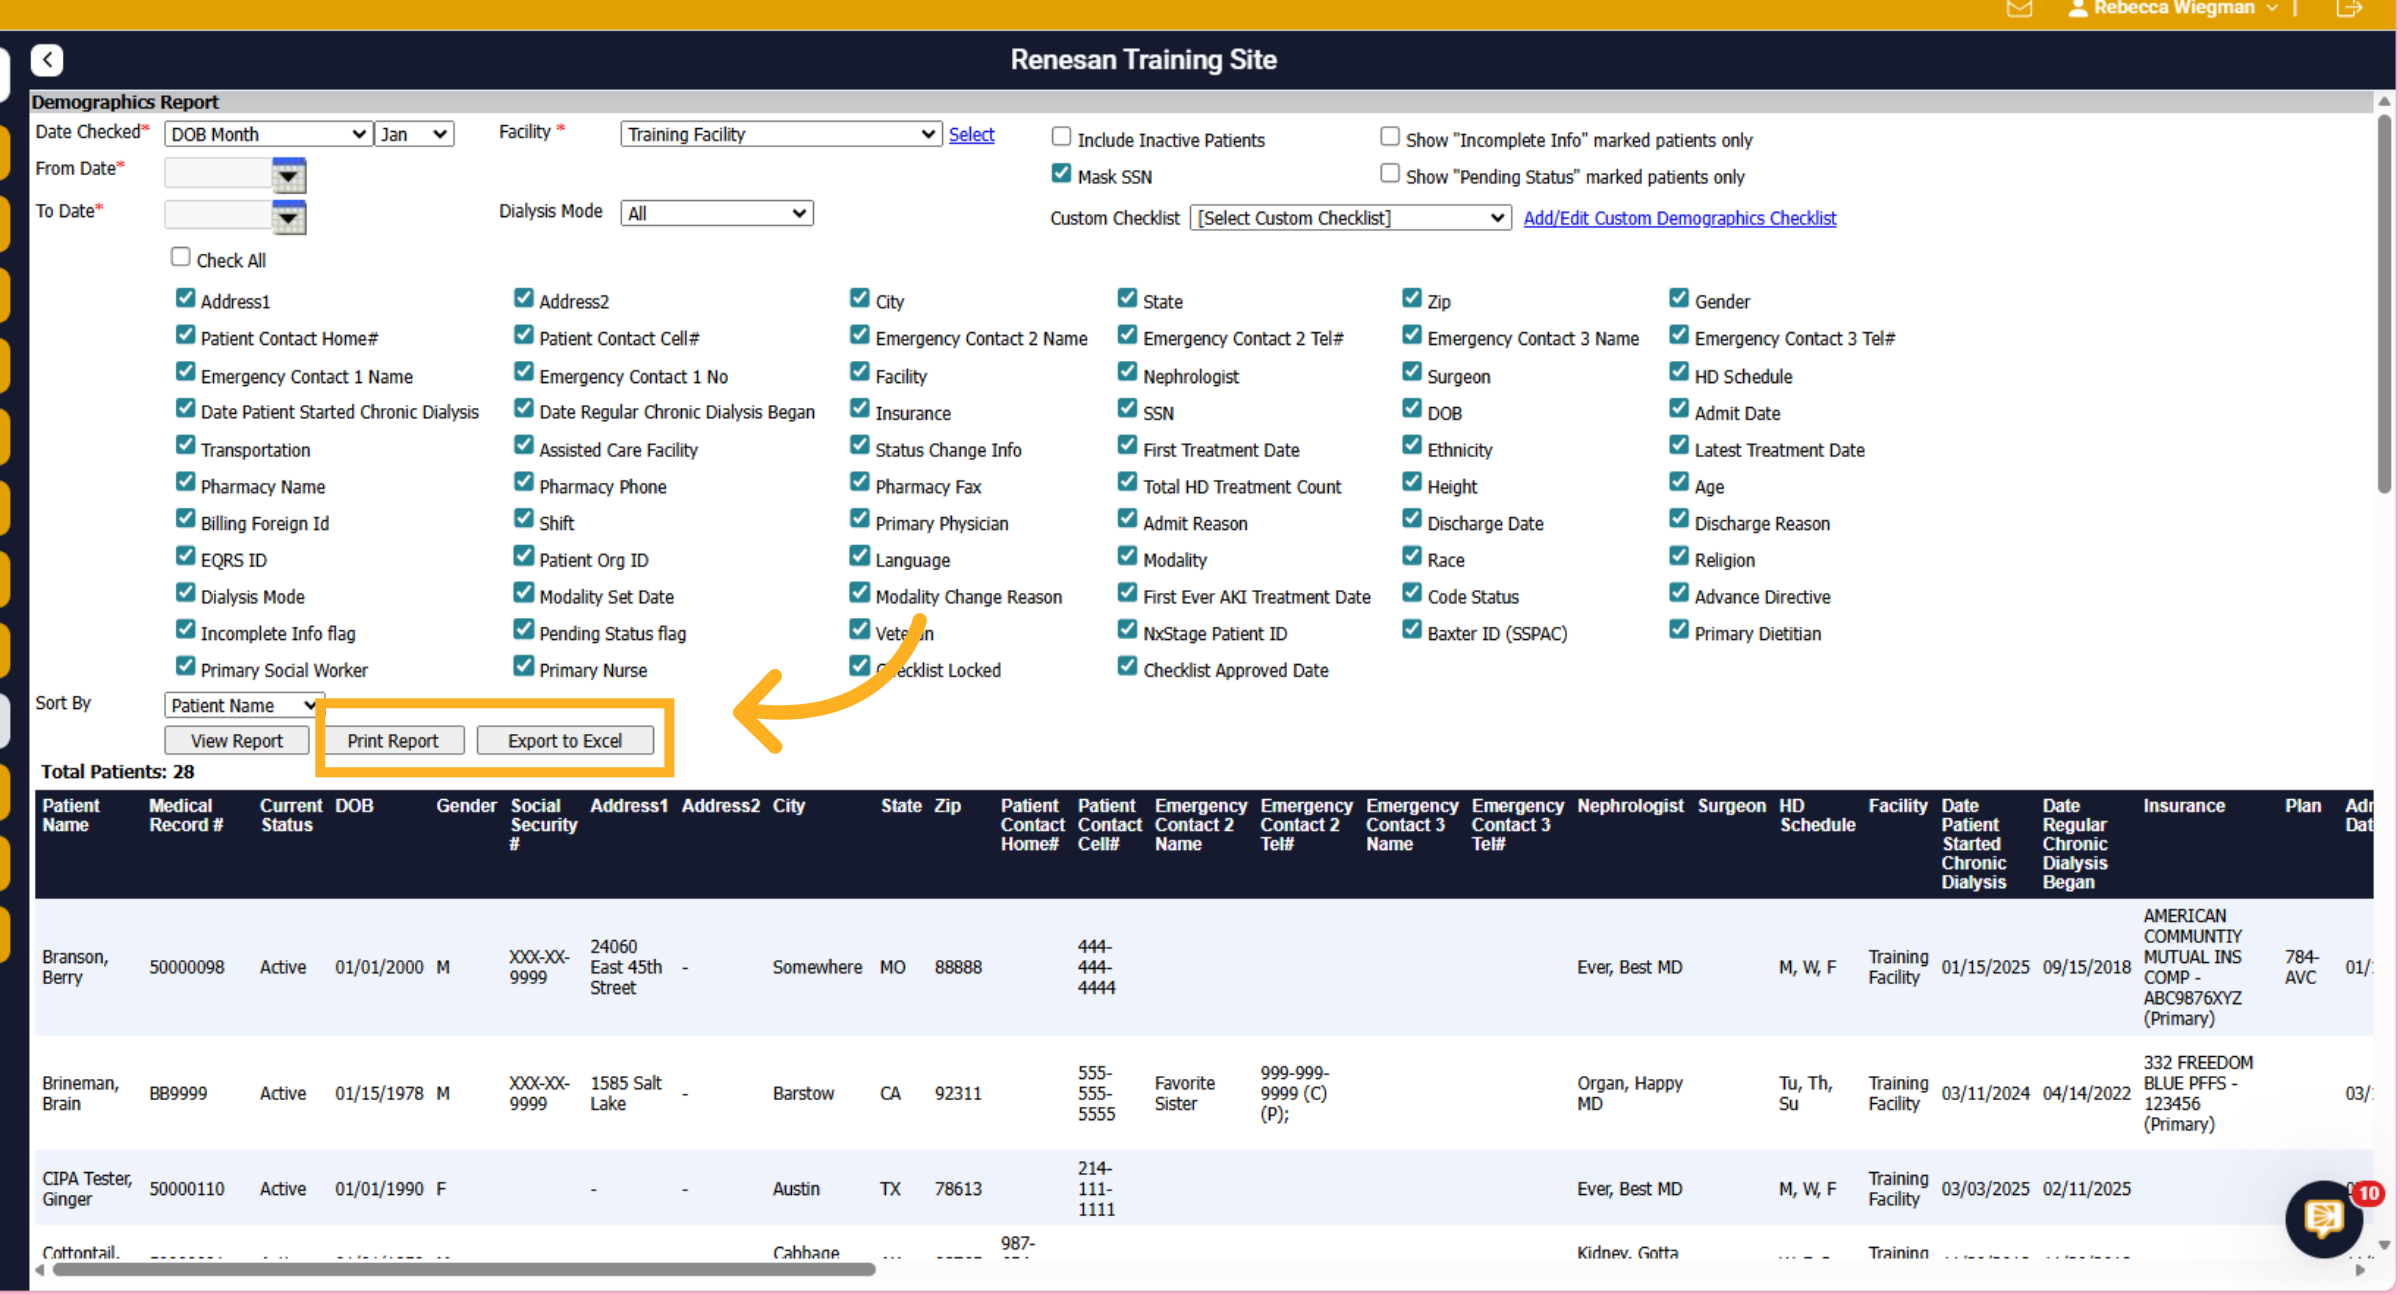The height and width of the screenshot is (1295, 2400).
Task: Expand the Facility dropdown
Action: pyautogui.click(x=781, y=134)
